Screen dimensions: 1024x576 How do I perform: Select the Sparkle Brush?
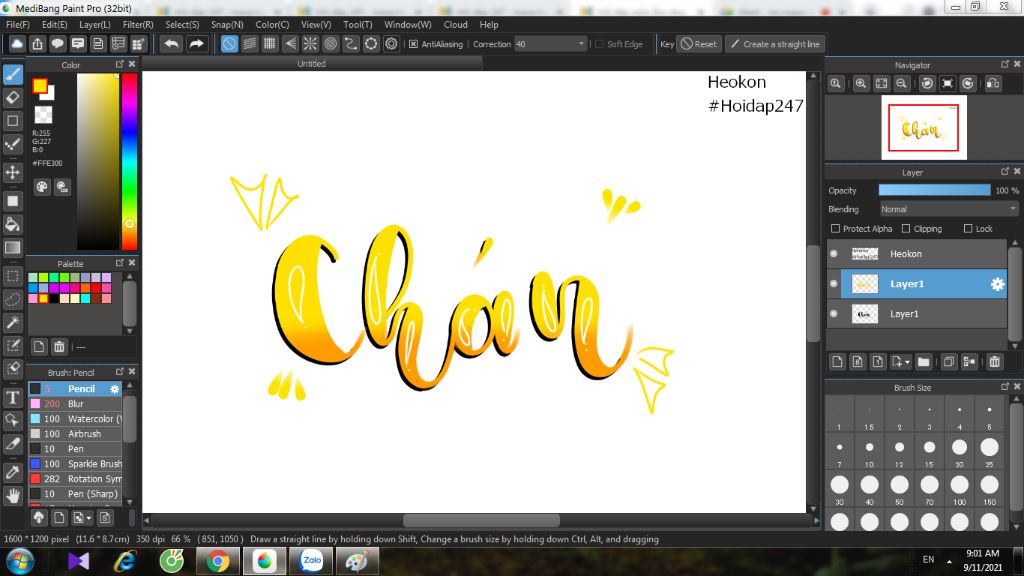(x=75, y=464)
